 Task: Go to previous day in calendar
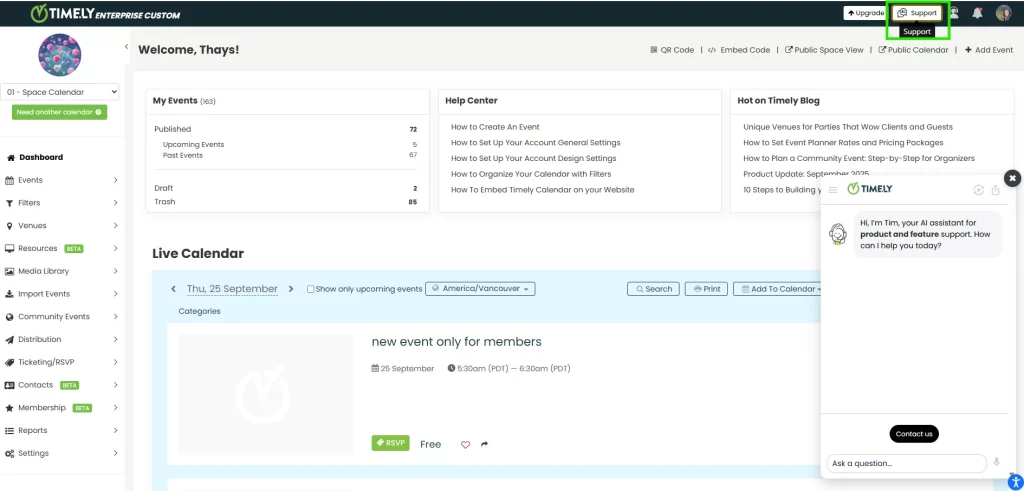click(173, 289)
